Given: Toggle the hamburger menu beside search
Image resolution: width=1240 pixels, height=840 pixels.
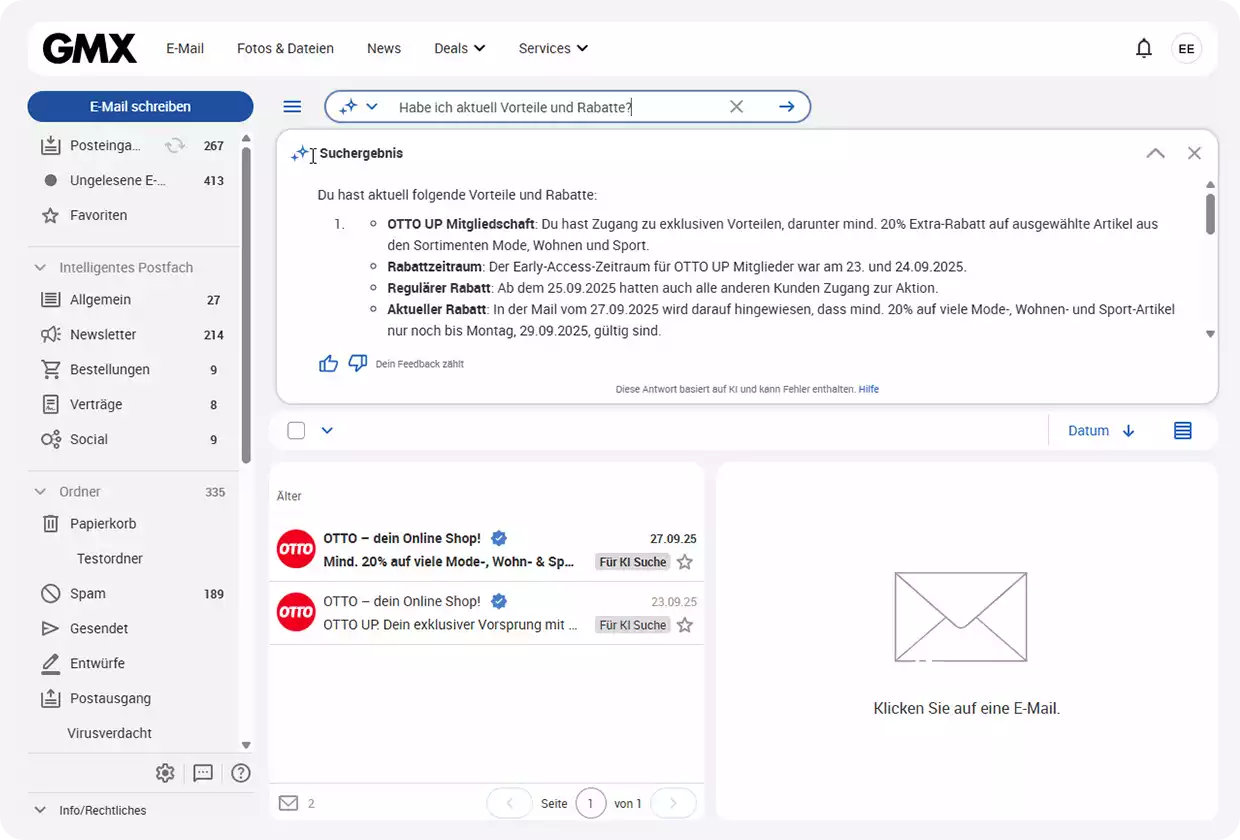Looking at the screenshot, I should pyautogui.click(x=292, y=107).
